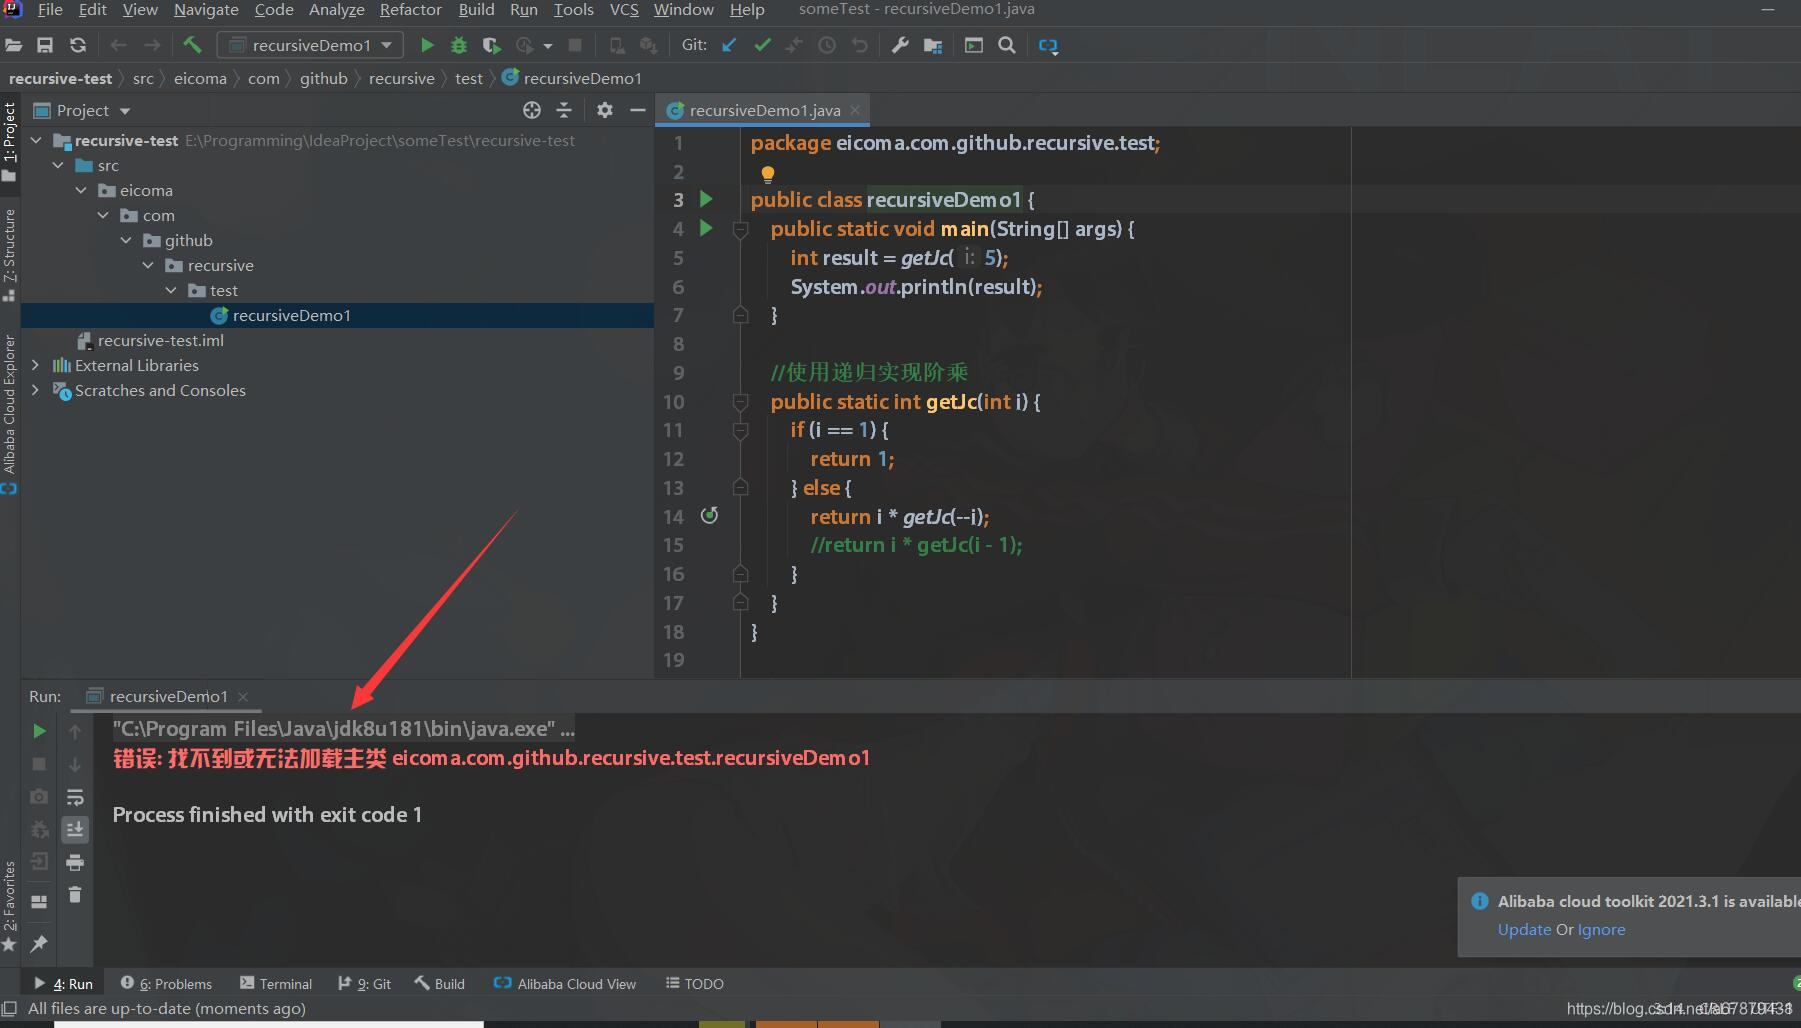Expand Scratches and Consoles

coord(36,390)
